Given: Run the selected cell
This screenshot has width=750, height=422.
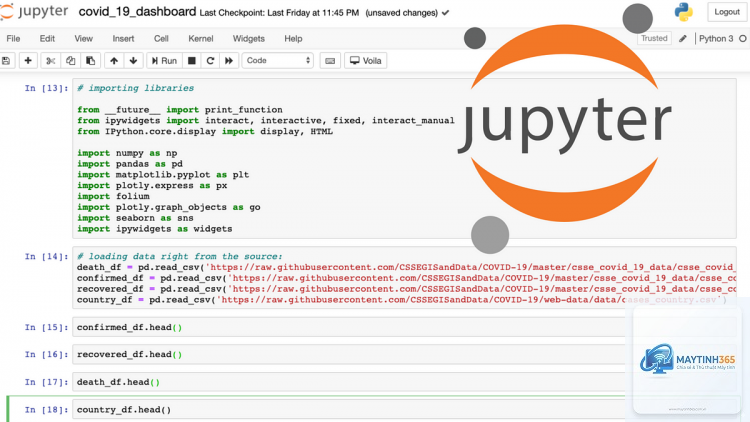Looking at the screenshot, I should (x=164, y=61).
